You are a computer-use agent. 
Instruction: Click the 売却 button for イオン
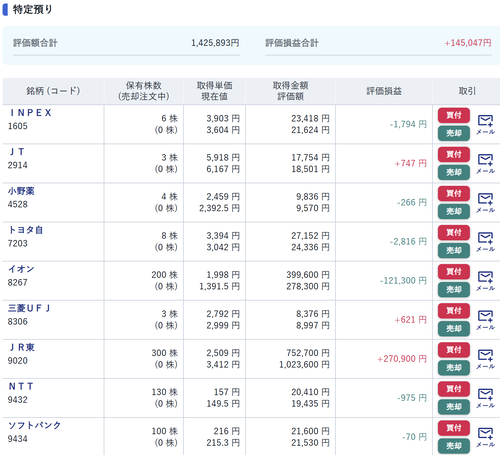[x=454, y=289]
